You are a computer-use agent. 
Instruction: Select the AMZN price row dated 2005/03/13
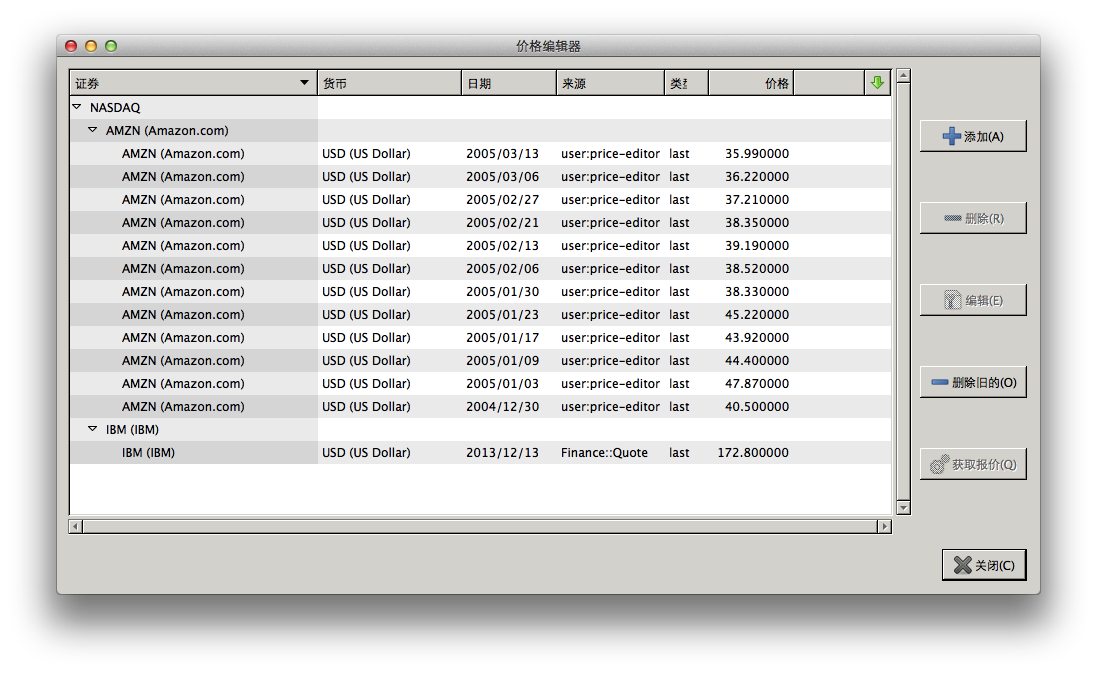pos(480,153)
